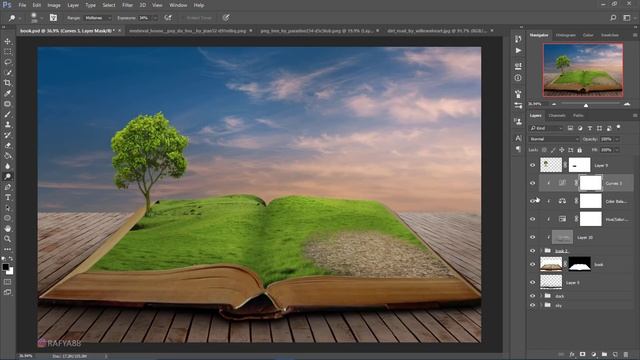Expand the book 2 group

click(x=541, y=251)
